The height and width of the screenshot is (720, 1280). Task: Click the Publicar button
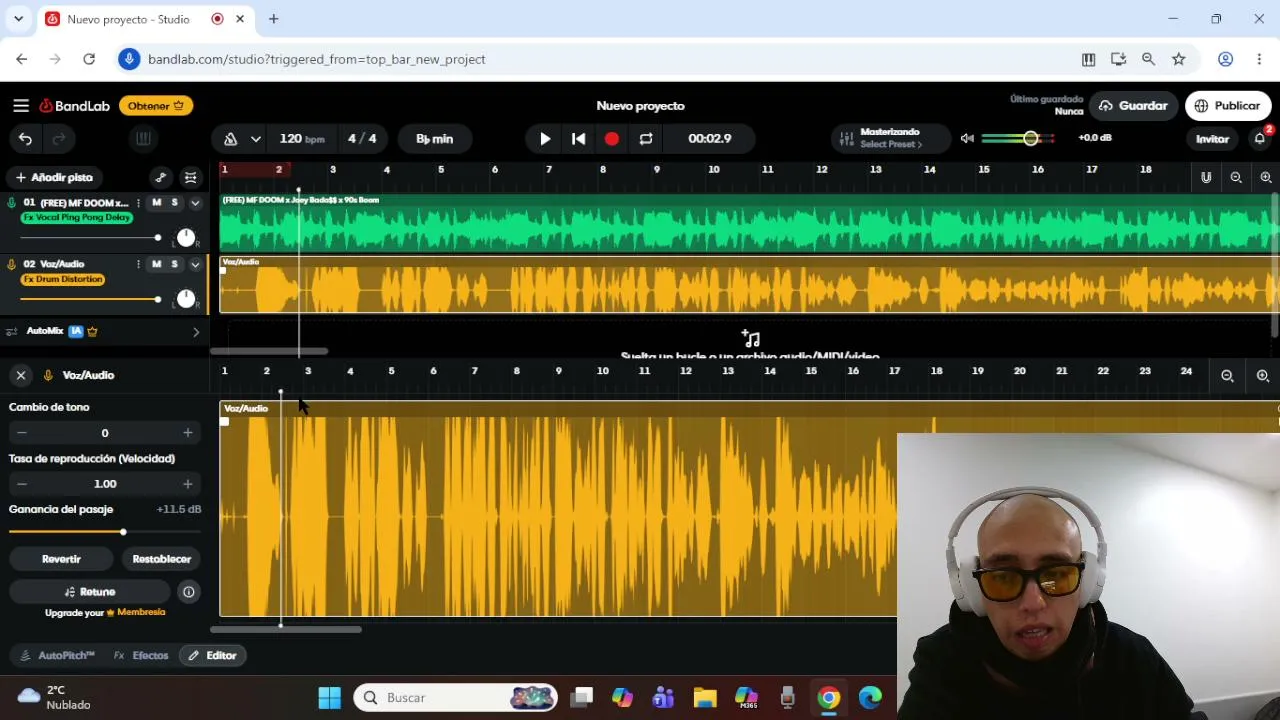pyautogui.click(x=1228, y=106)
